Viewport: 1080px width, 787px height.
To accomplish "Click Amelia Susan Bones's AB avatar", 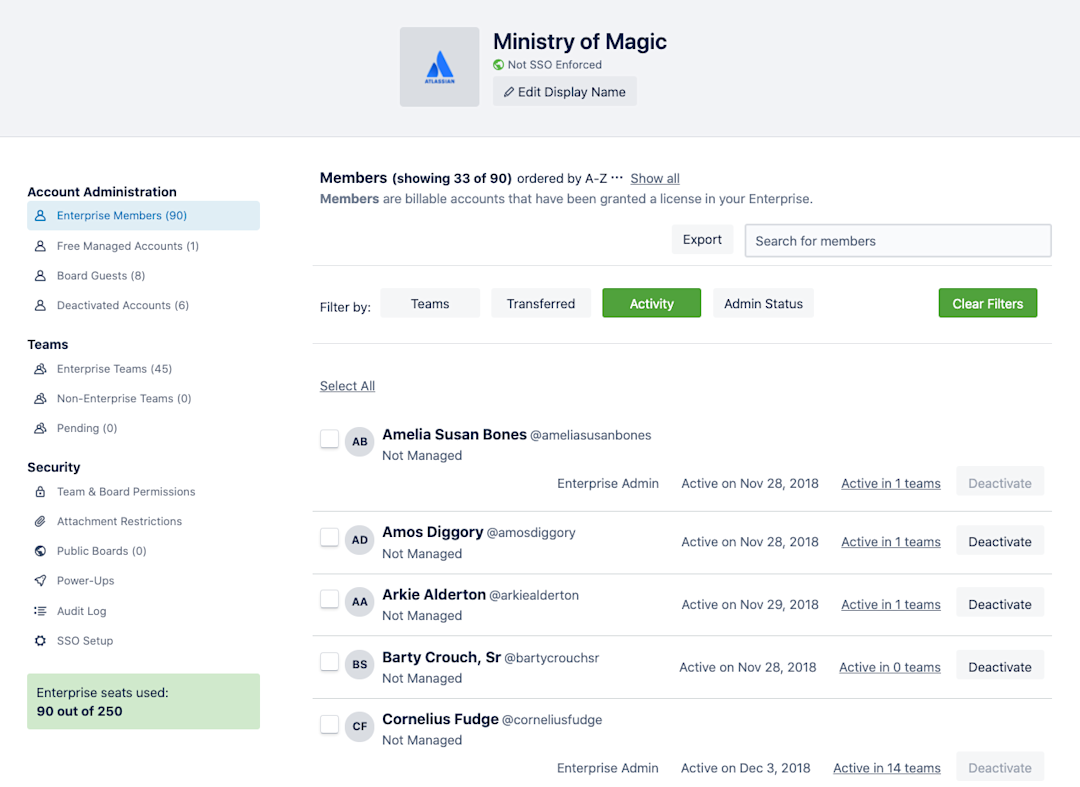I will 359,441.
